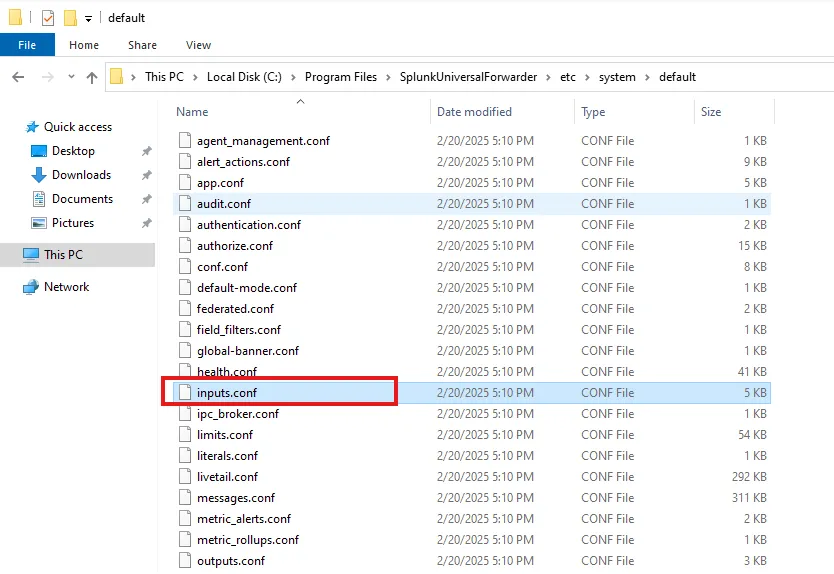Viewport: 834px width, 574px height.
Task: Select the inputs.conf file
Action: [226, 393]
